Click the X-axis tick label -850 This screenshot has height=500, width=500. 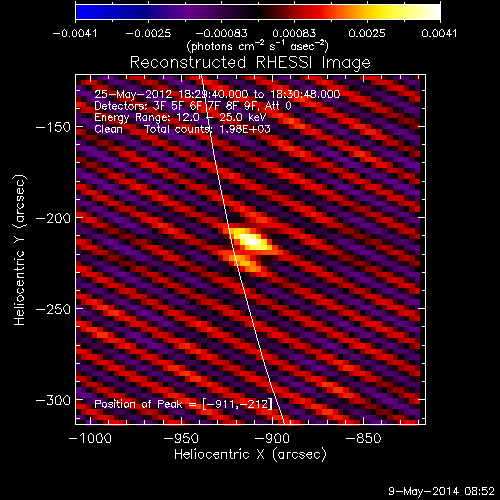point(363,438)
